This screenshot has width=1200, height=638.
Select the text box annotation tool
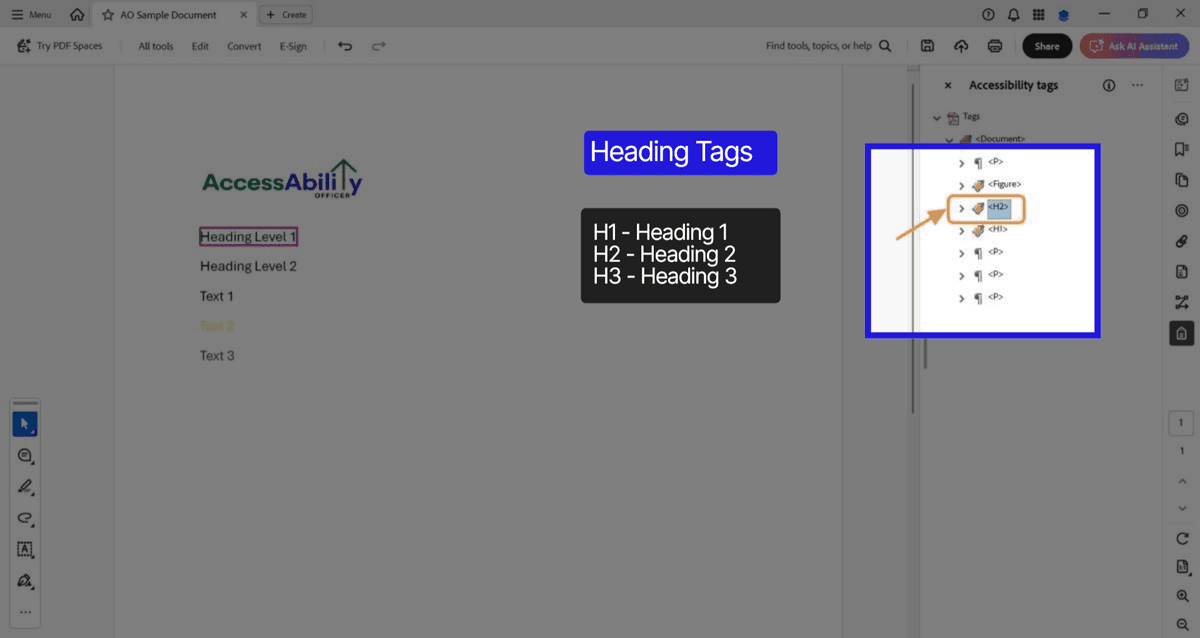pyautogui.click(x=25, y=550)
